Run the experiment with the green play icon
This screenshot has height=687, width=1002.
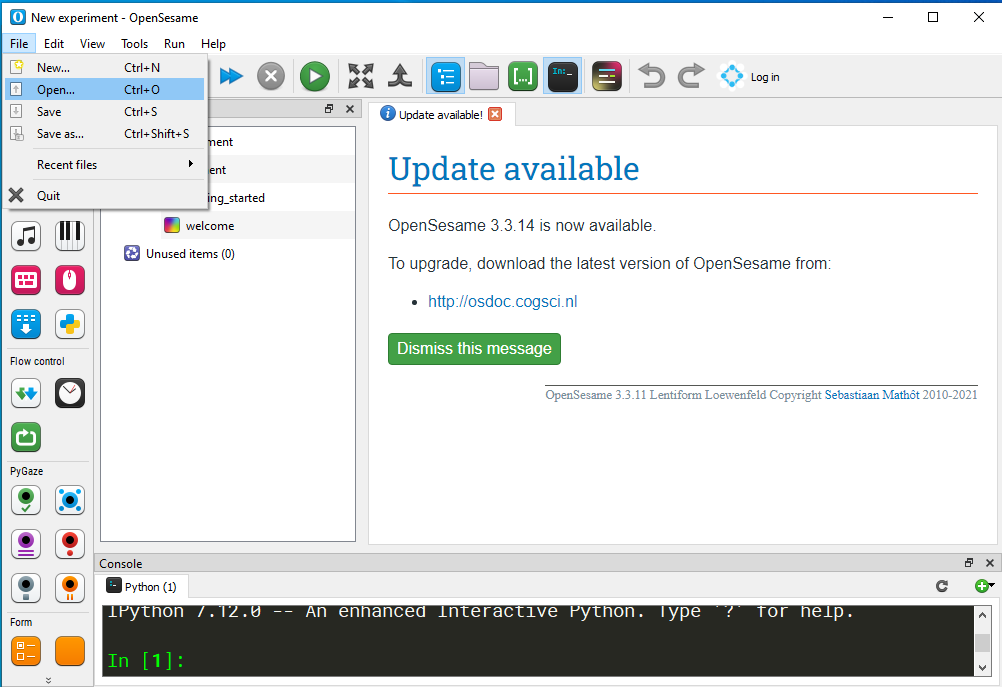point(315,77)
